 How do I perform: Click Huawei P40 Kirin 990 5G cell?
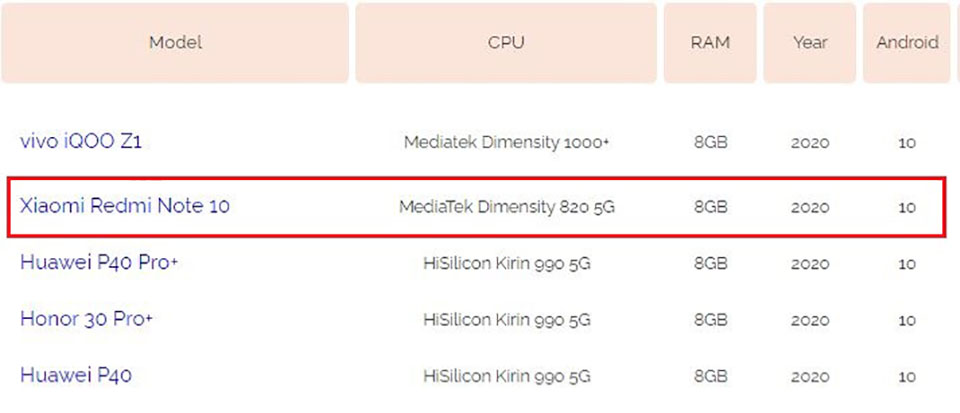[x=506, y=376]
